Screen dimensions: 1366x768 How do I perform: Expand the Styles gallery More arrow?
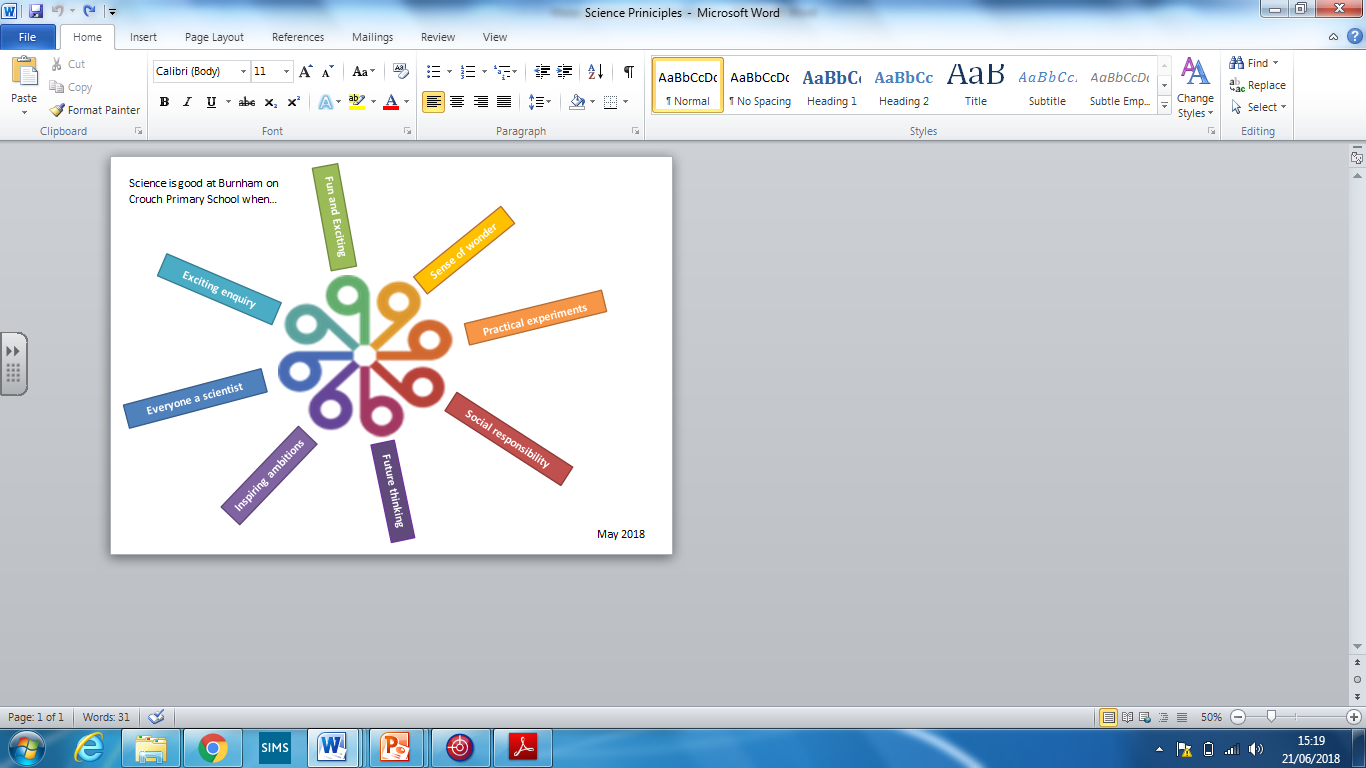[x=1164, y=104]
